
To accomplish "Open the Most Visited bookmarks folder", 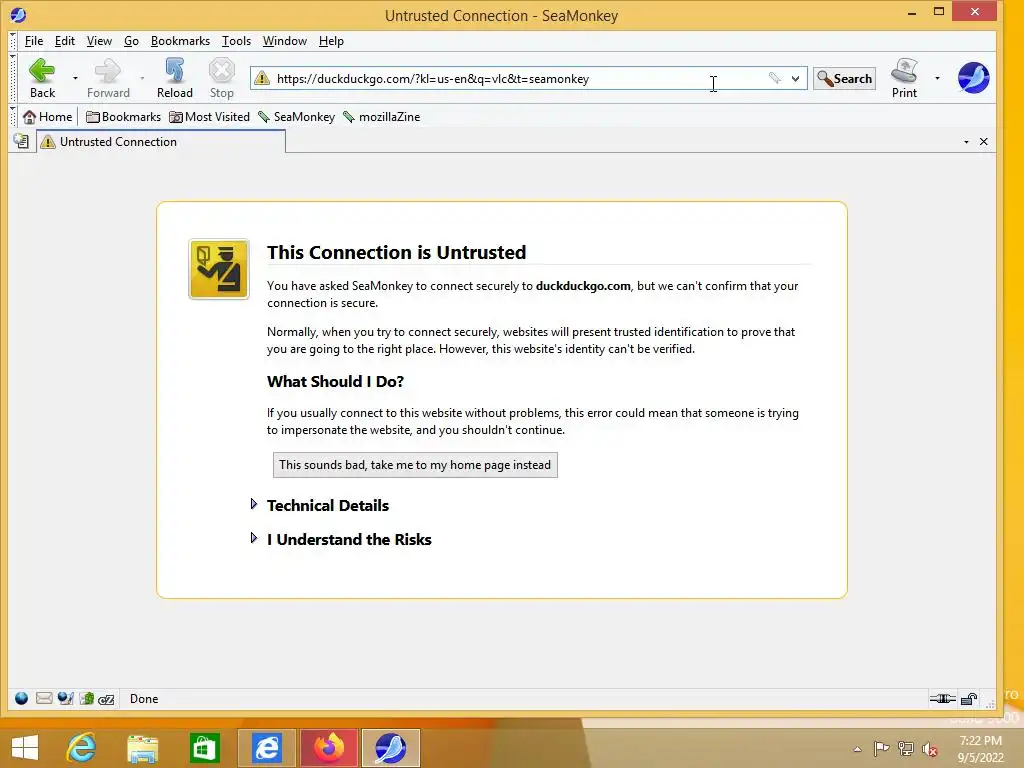I will pos(210,117).
